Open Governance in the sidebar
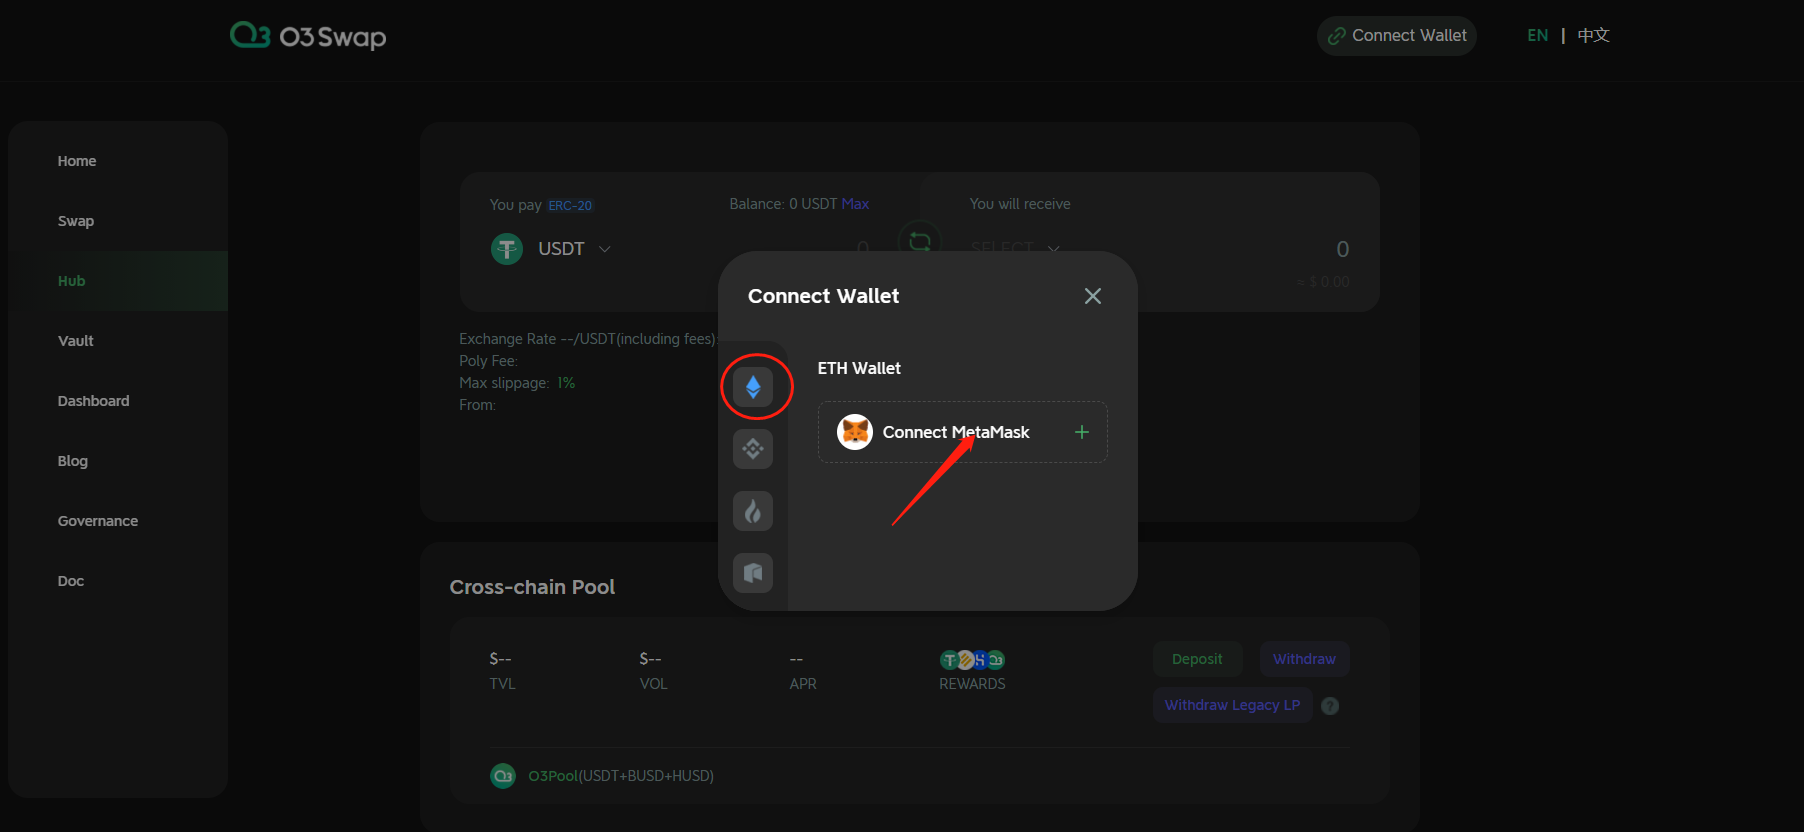This screenshot has height=832, width=1804. click(98, 521)
